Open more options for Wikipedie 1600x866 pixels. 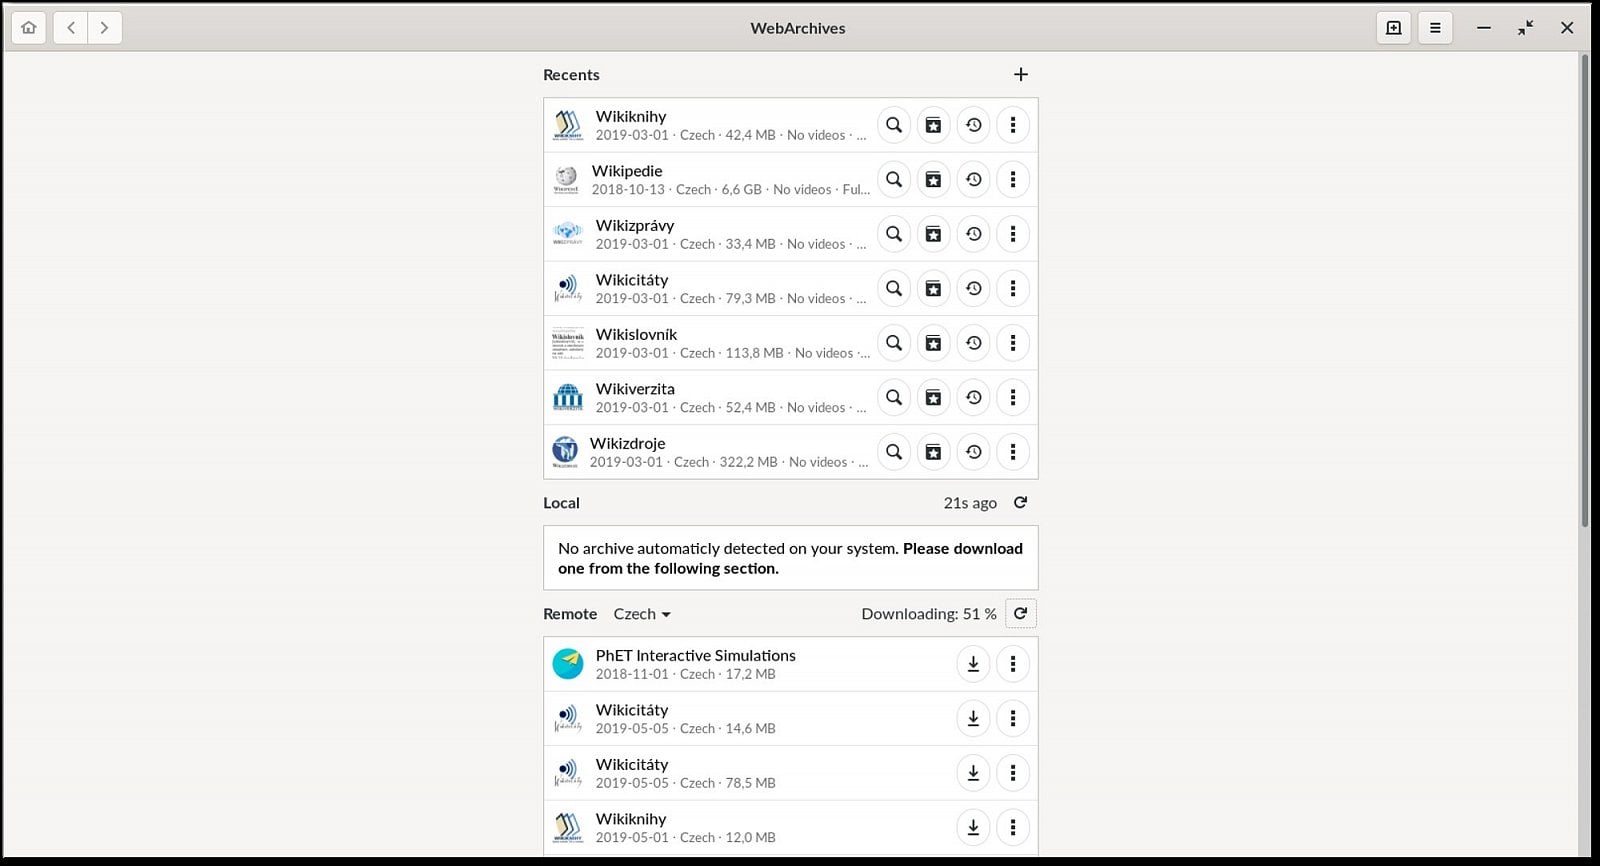pyautogui.click(x=1013, y=179)
